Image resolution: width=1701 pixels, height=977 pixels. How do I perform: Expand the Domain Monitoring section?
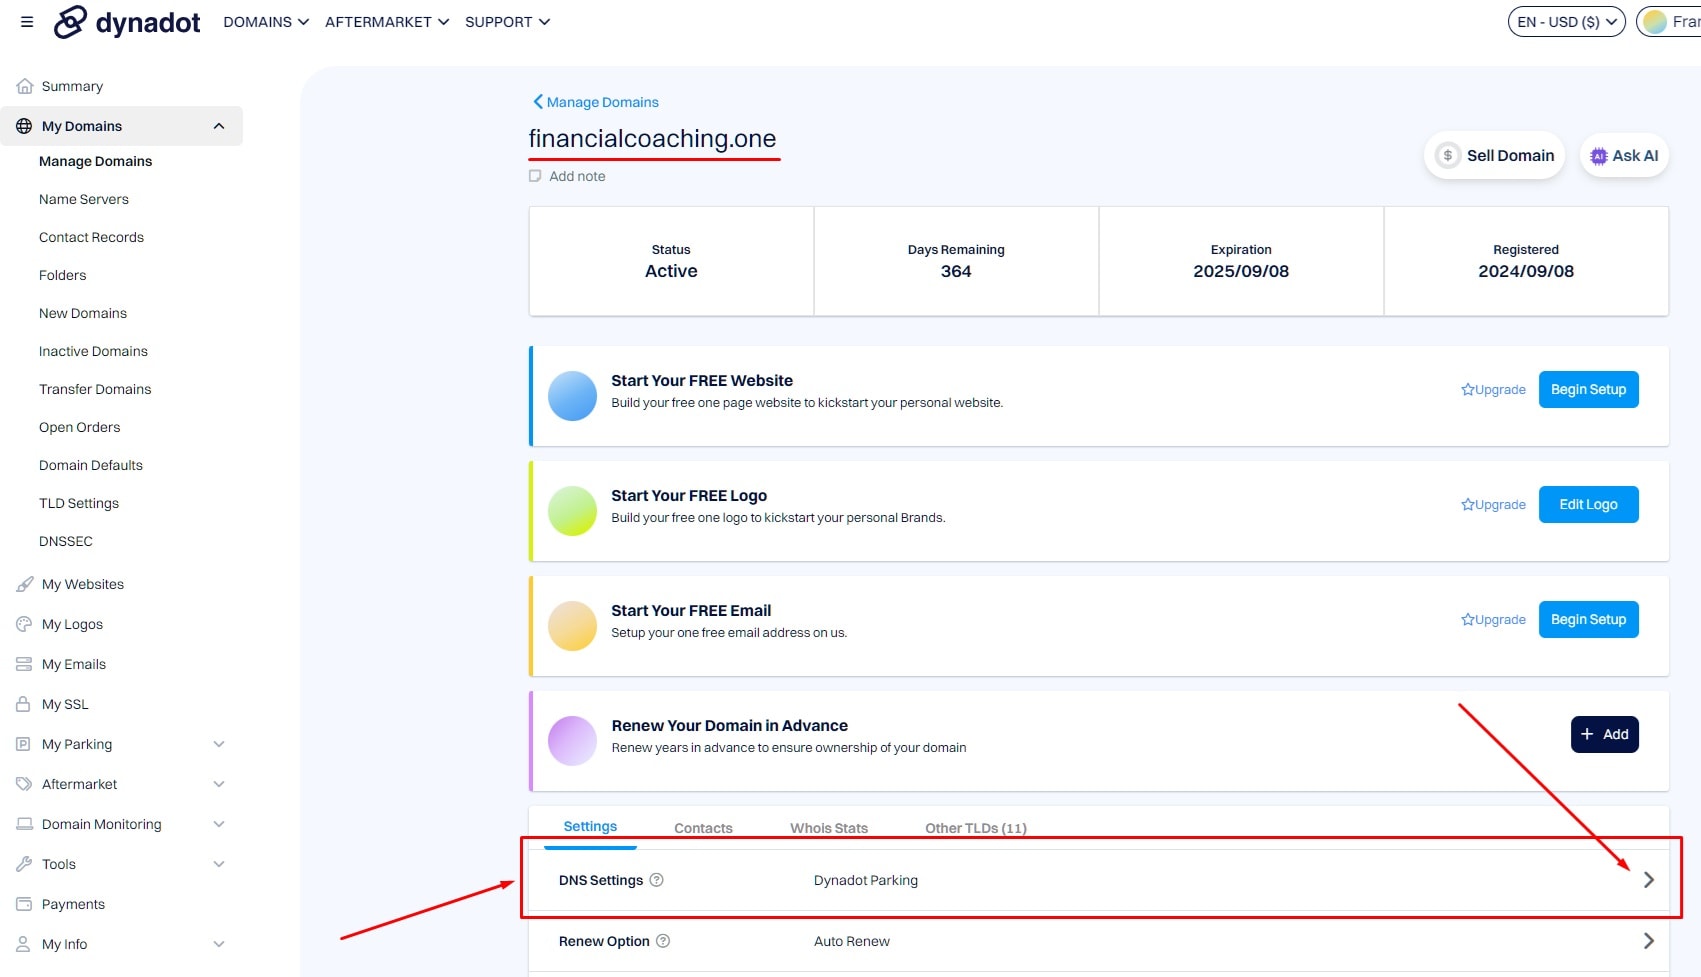click(x=219, y=824)
